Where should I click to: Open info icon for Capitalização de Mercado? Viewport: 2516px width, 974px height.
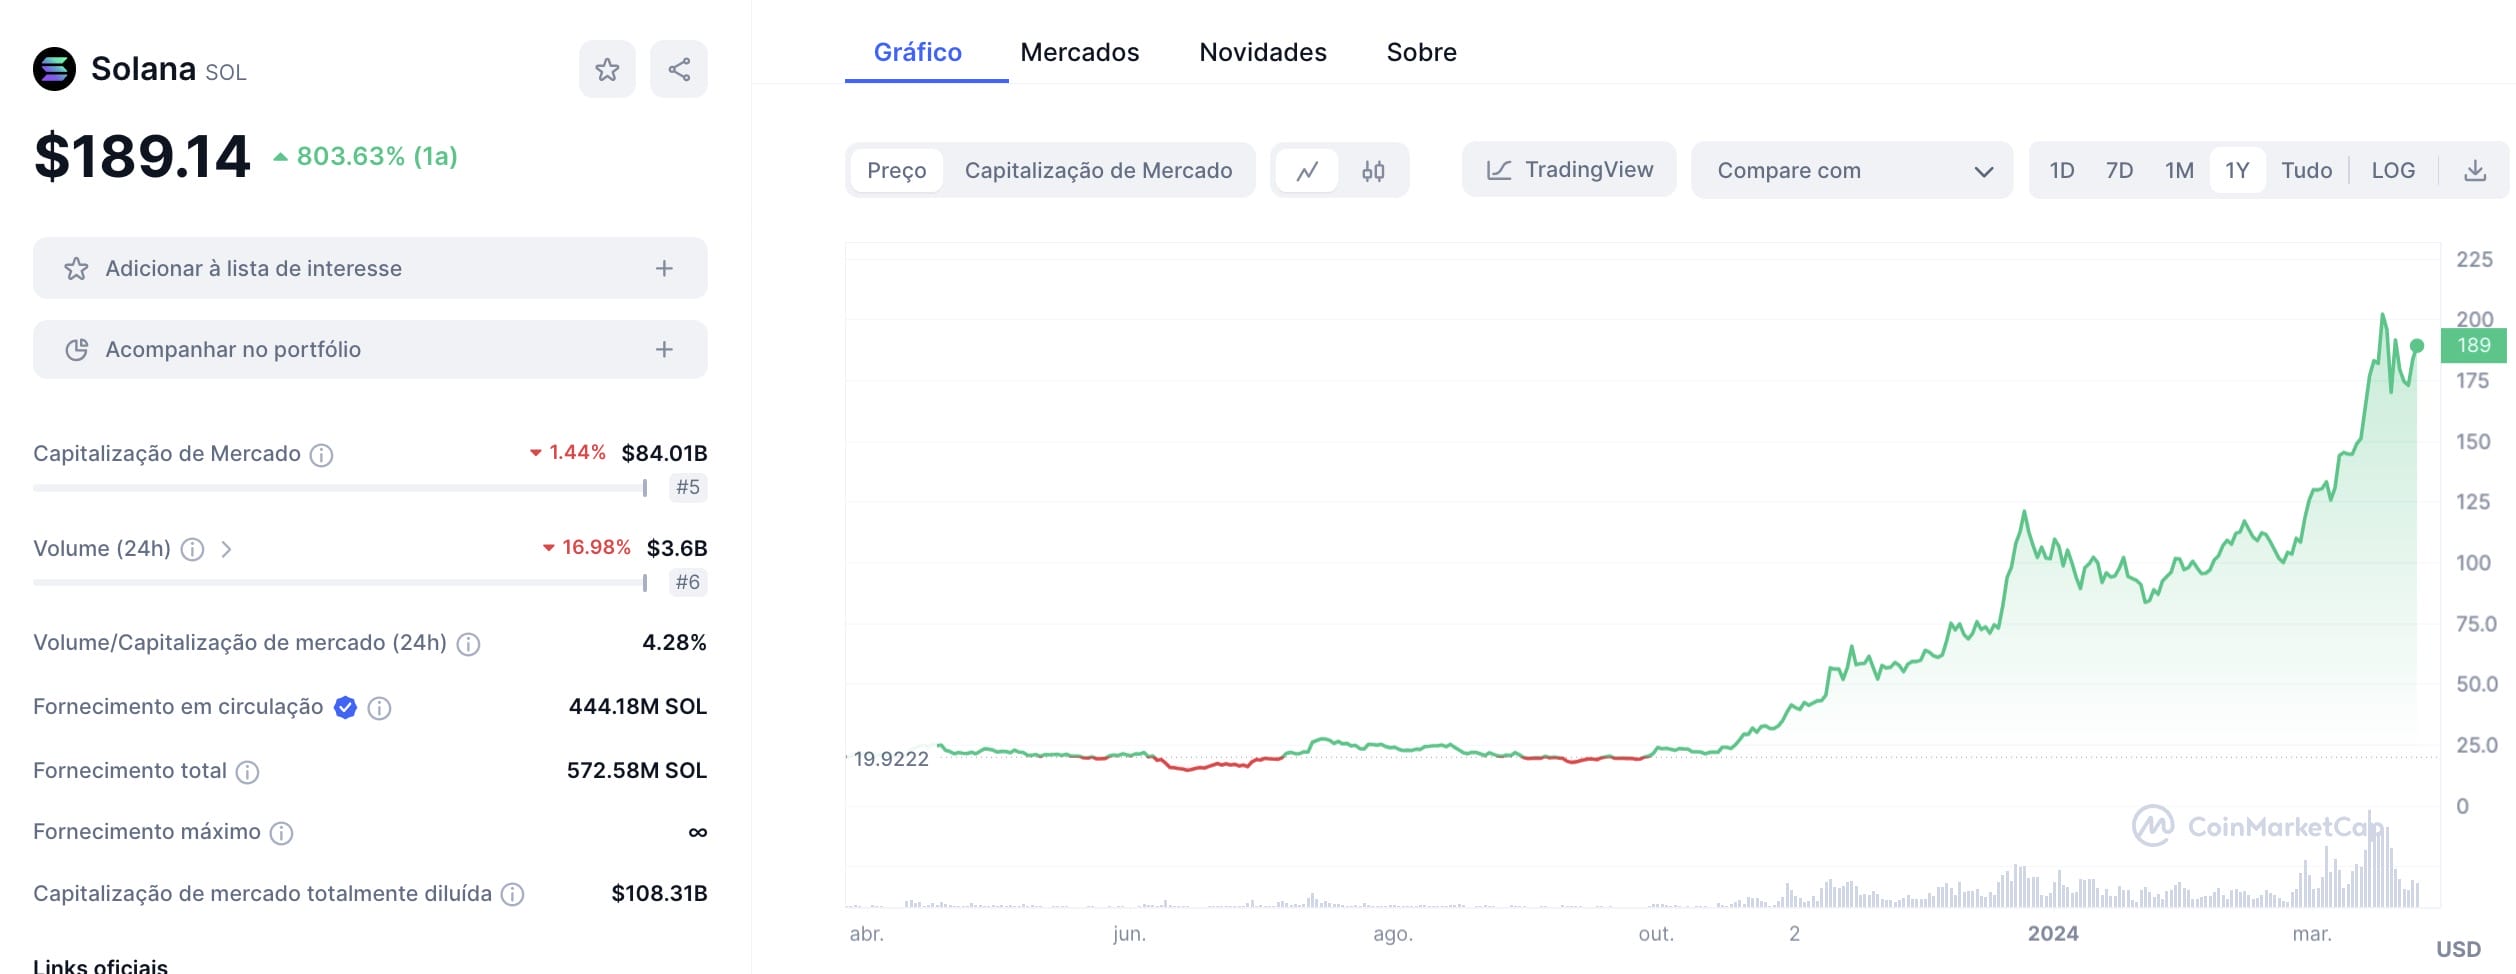(321, 455)
